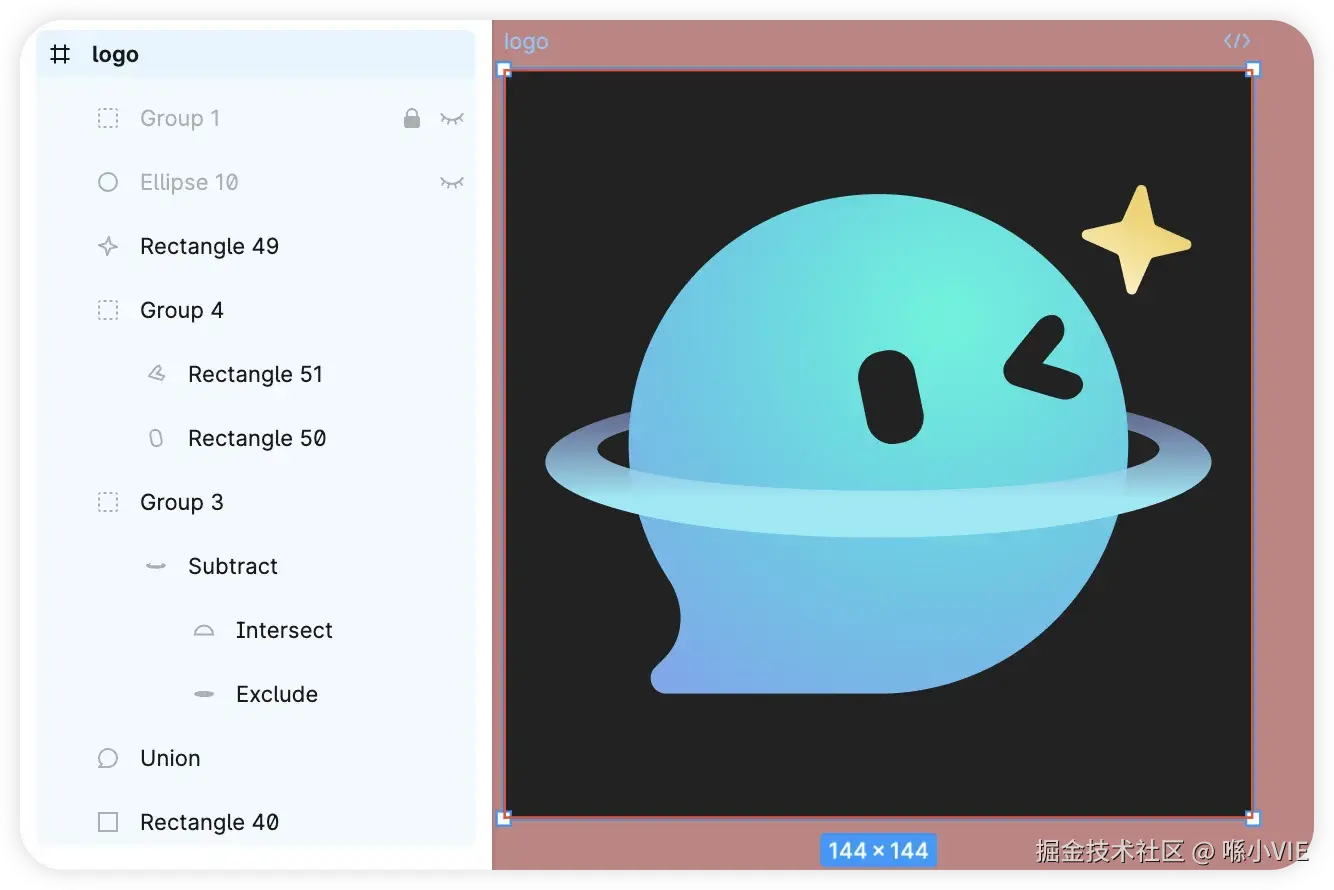Unlock Group 1 via lock icon

coord(412,118)
